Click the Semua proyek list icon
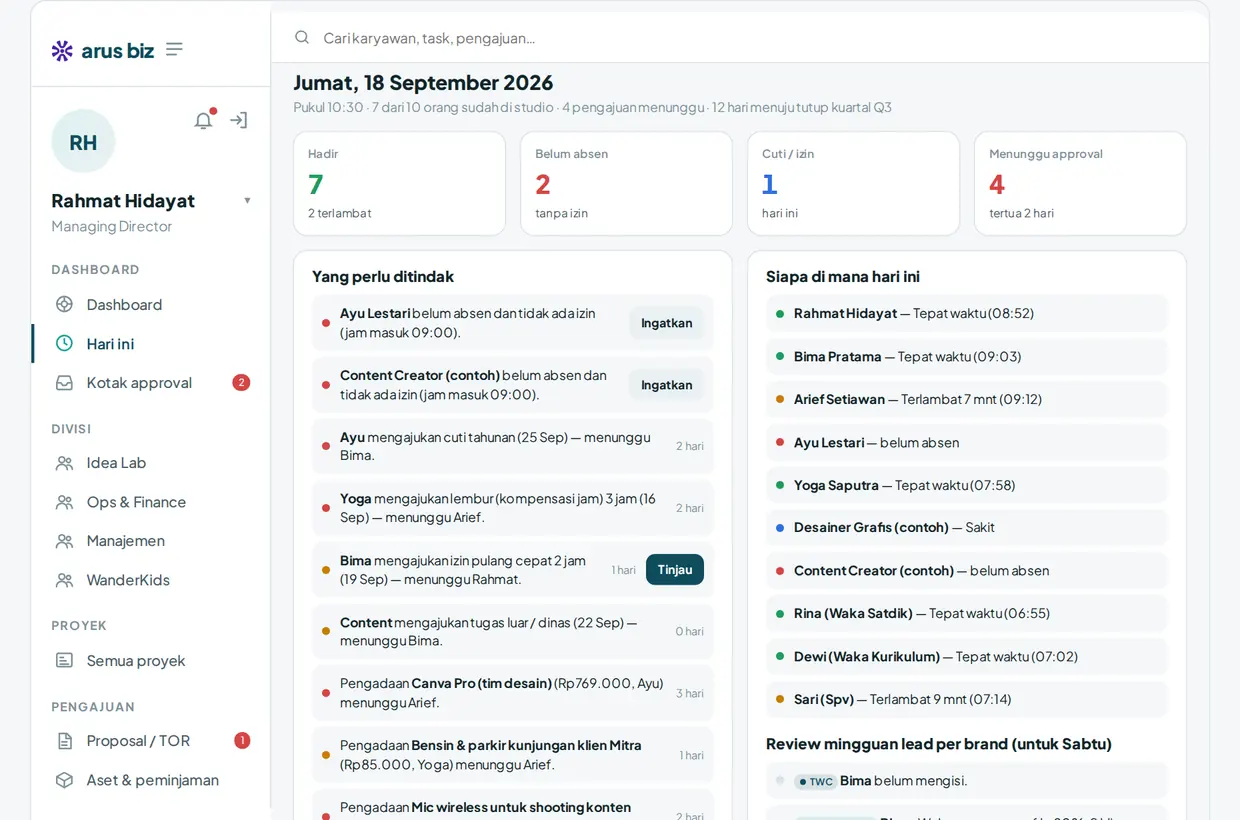 pos(64,660)
